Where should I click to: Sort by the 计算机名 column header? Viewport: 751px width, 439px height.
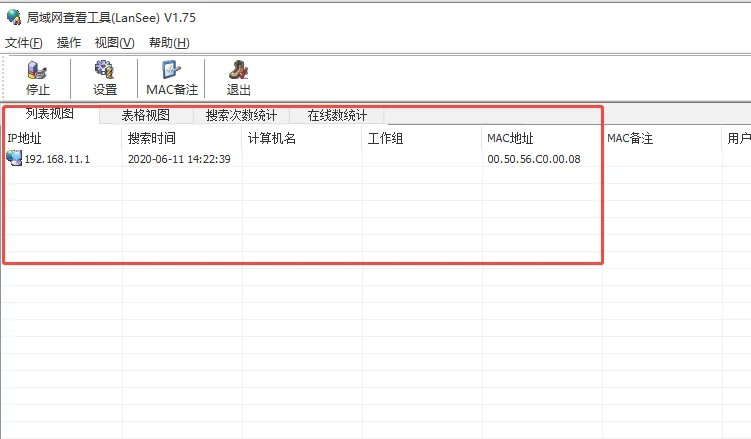[302, 138]
